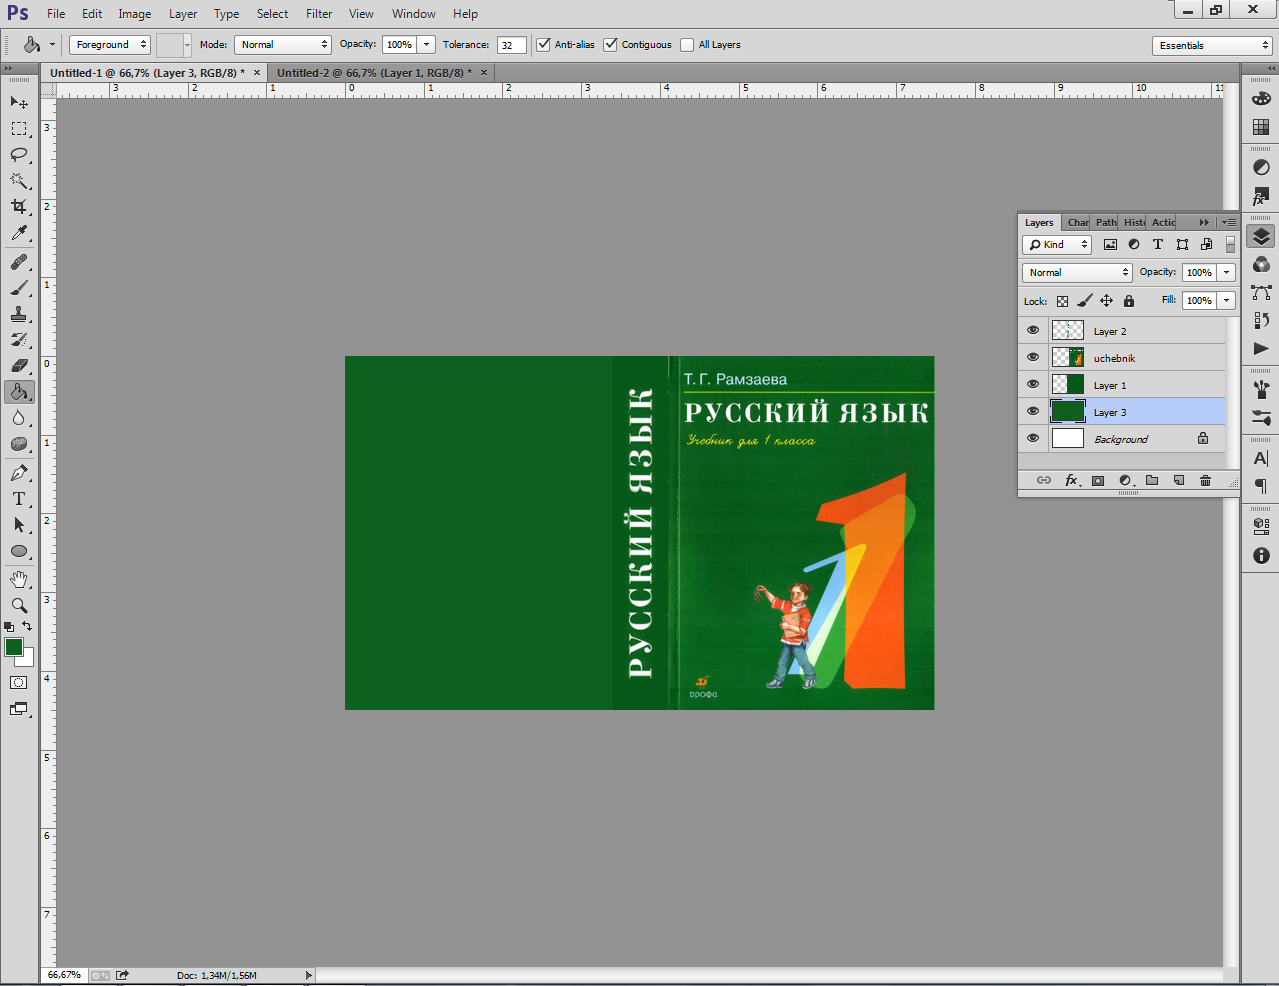Viewport: 1279px width, 986px height.
Task: Switch to the Paths panel tab
Action: [1105, 222]
